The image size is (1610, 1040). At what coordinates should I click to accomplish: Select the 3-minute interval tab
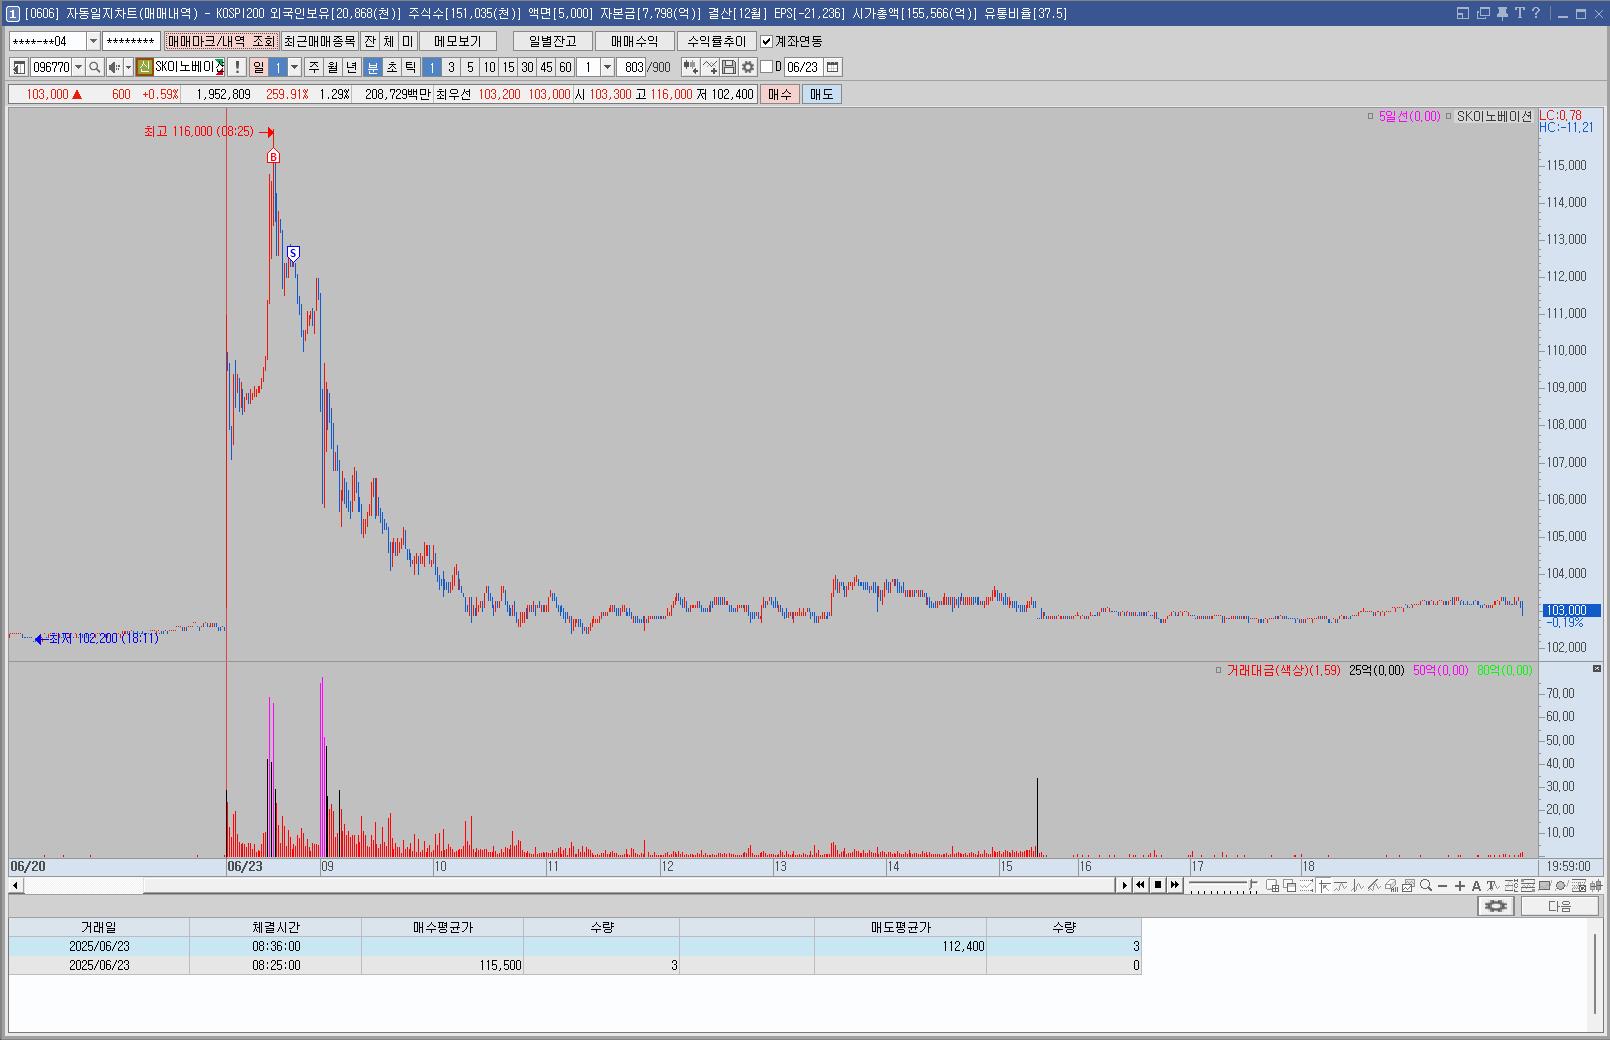(x=451, y=67)
